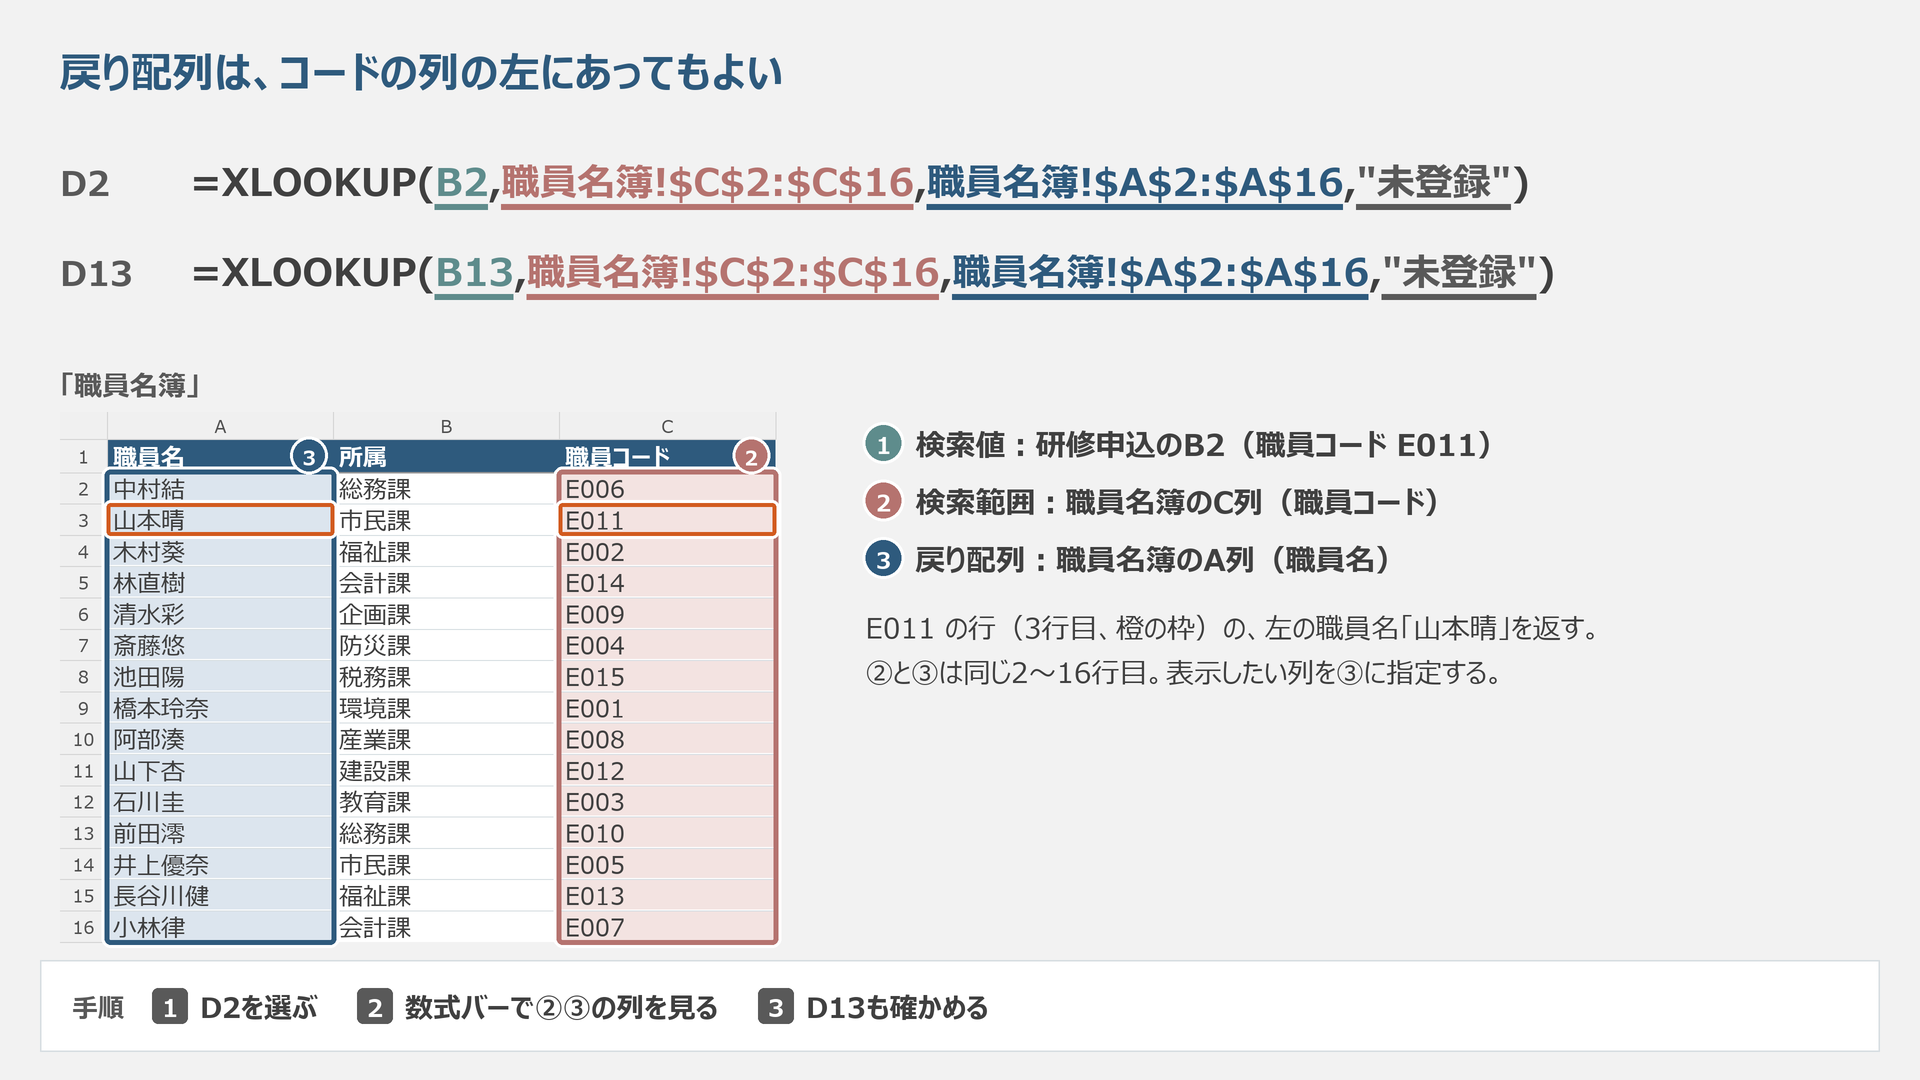Image resolution: width=1920 pixels, height=1080 pixels.
Task: Click step text D2を選ぶ
Action: coord(259,1008)
